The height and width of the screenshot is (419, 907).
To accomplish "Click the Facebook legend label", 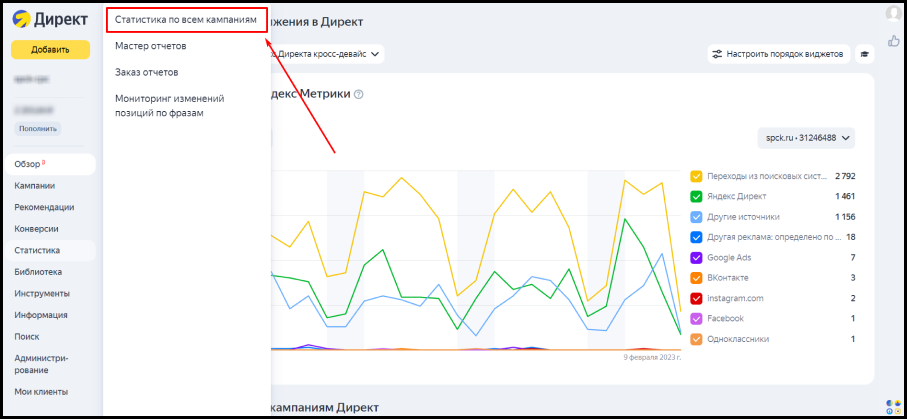I will [x=725, y=318].
